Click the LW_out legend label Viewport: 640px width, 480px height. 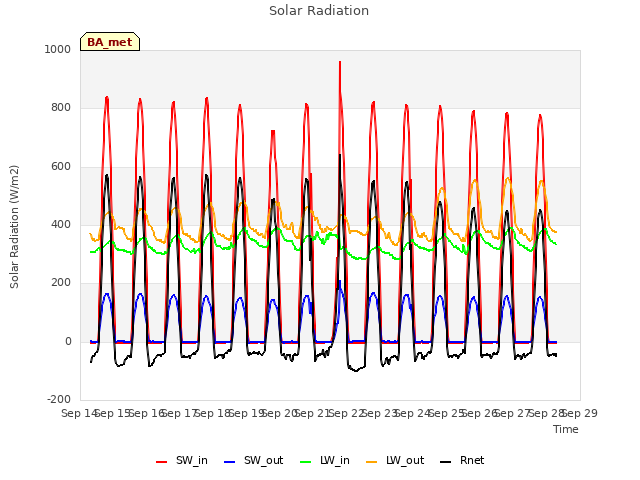pos(405,460)
